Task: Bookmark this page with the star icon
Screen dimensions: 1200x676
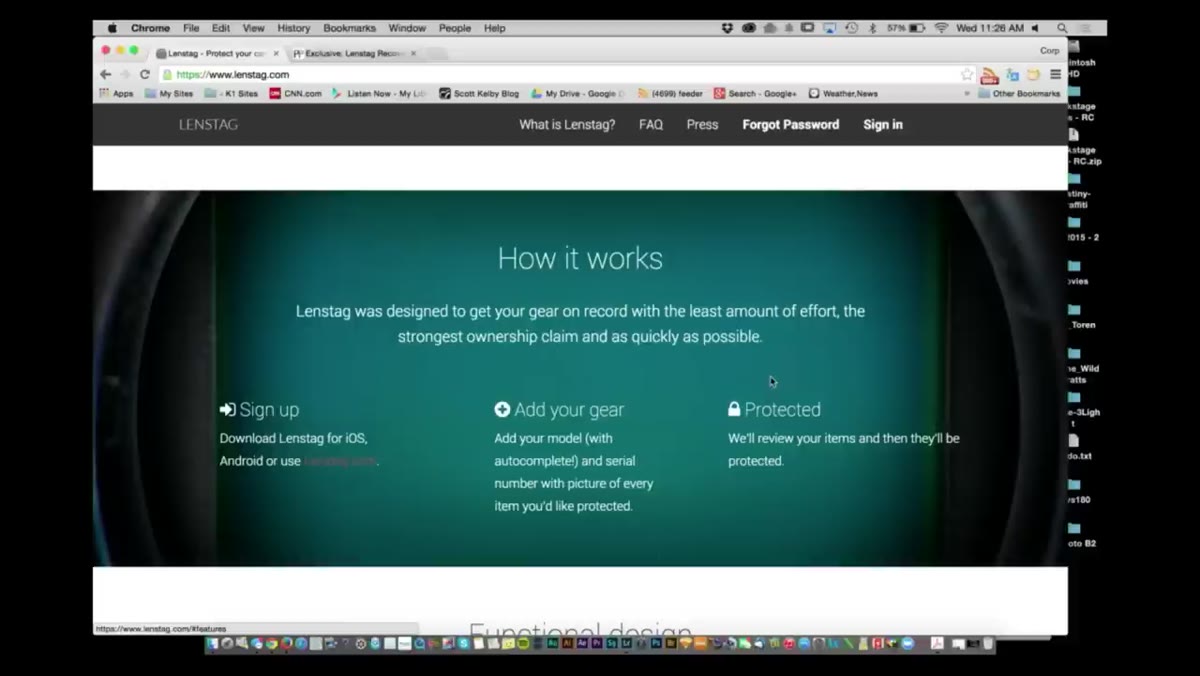Action: click(x=967, y=74)
